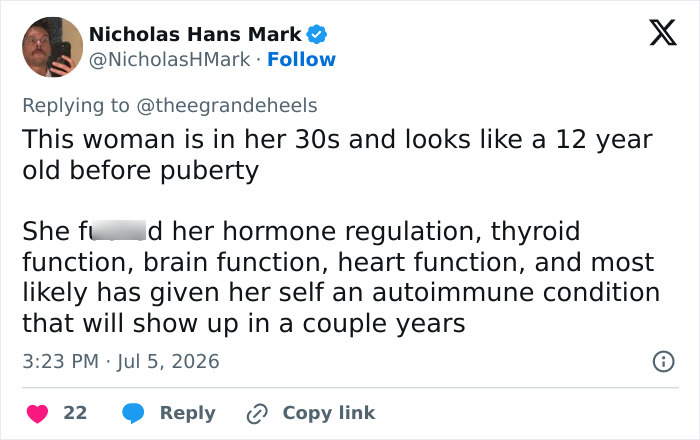Click the blurred censored word in tweet
Viewport: 700px width, 440px height.
(x=119, y=231)
